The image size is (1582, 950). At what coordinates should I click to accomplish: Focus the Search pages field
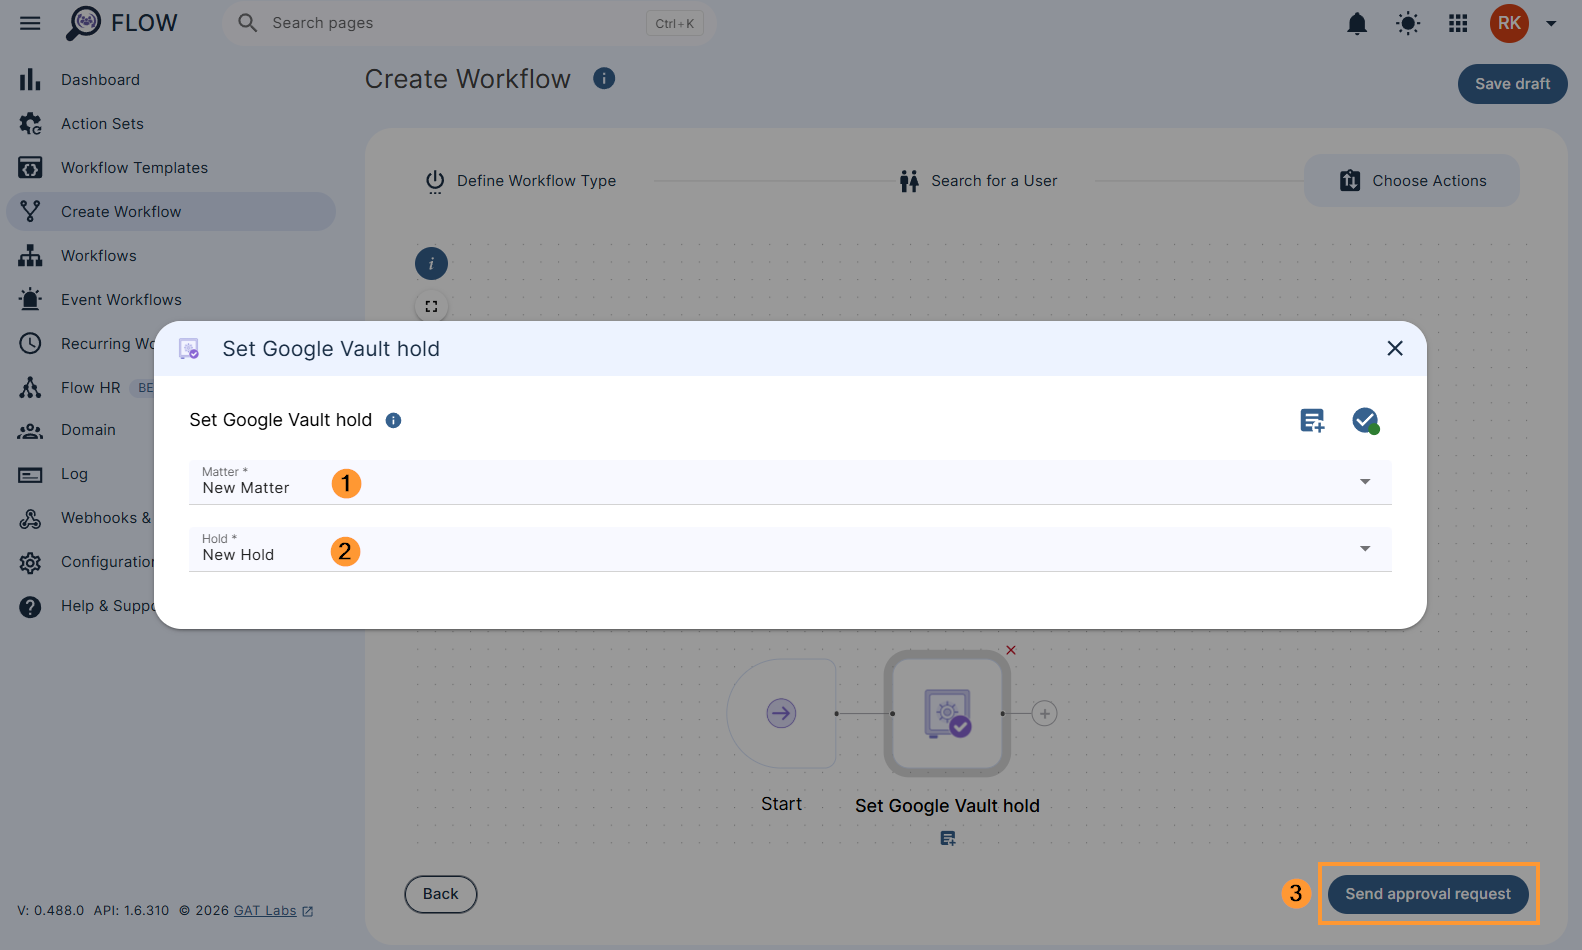click(x=470, y=23)
